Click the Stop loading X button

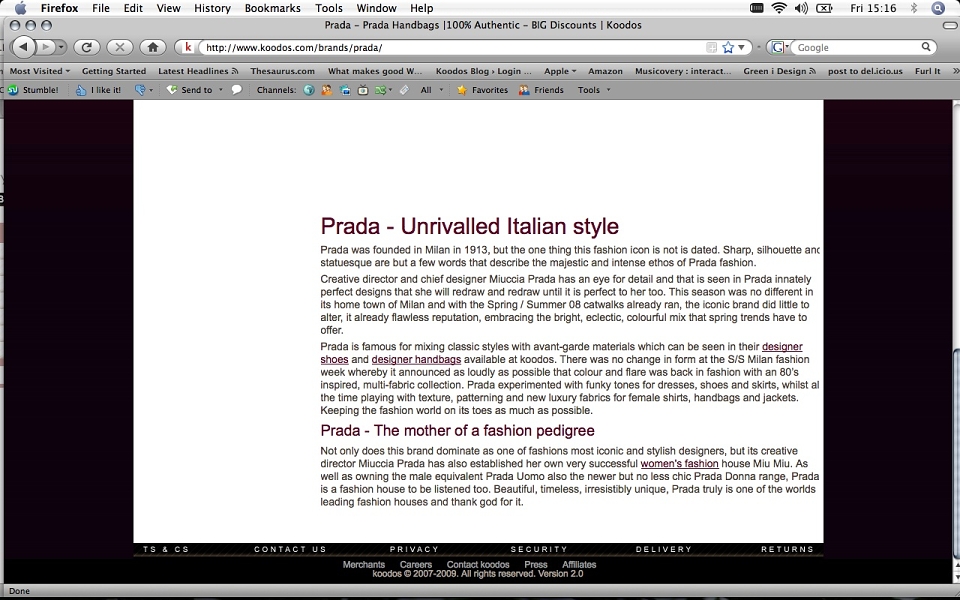click(x=119, y=47)
